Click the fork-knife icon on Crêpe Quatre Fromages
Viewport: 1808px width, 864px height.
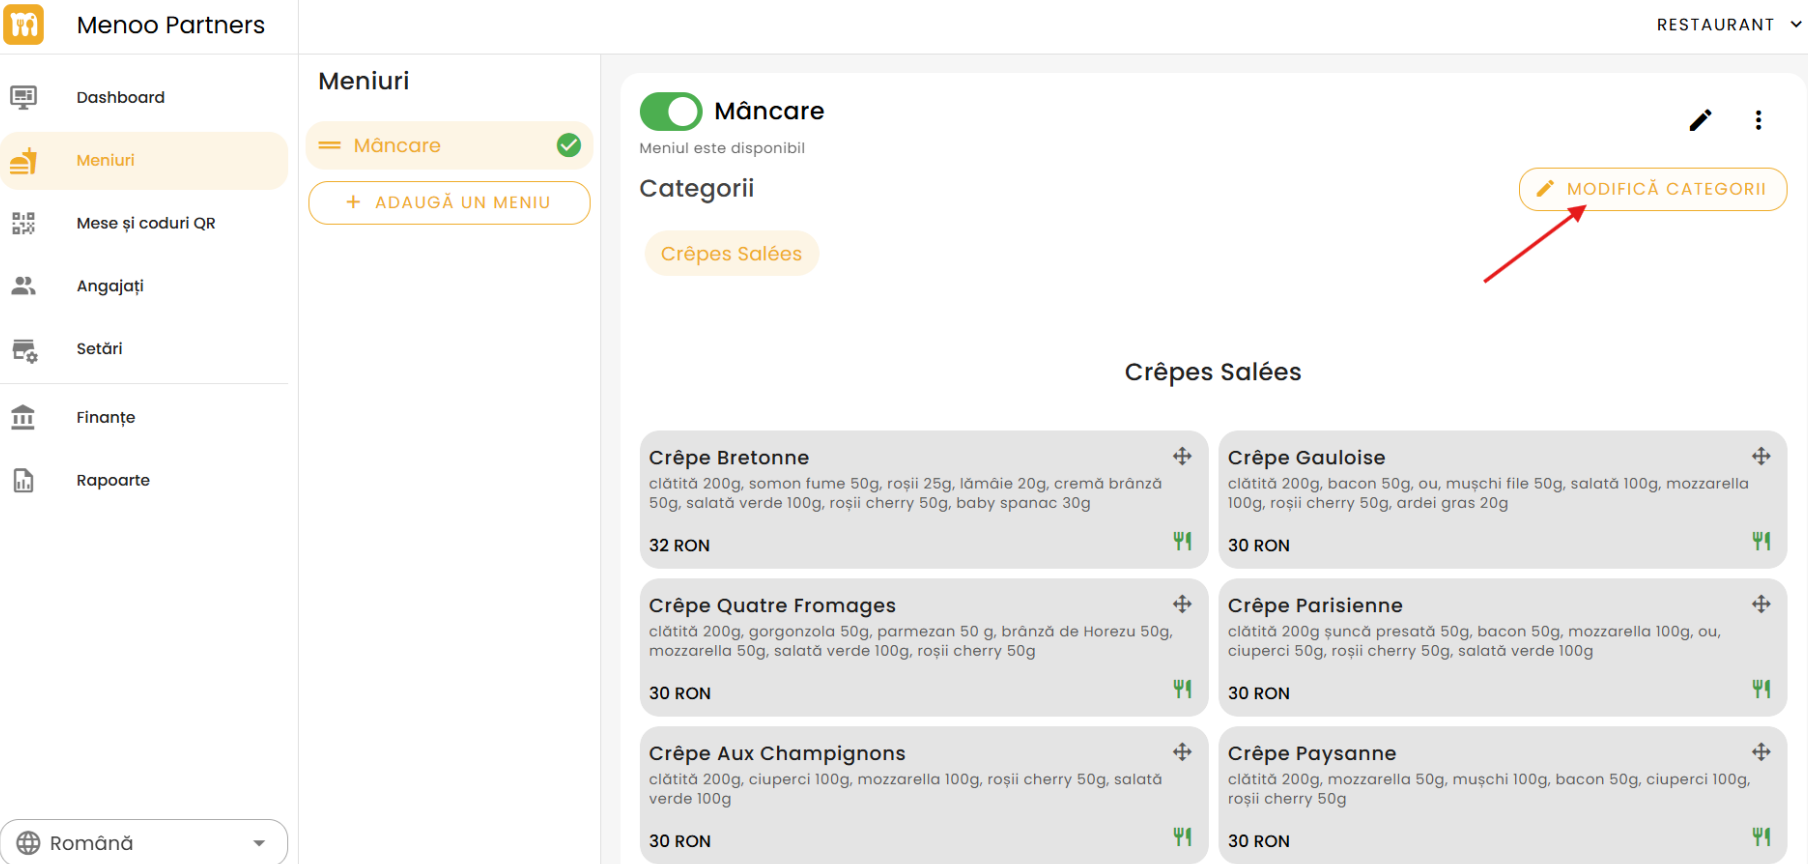point(1182,689)
